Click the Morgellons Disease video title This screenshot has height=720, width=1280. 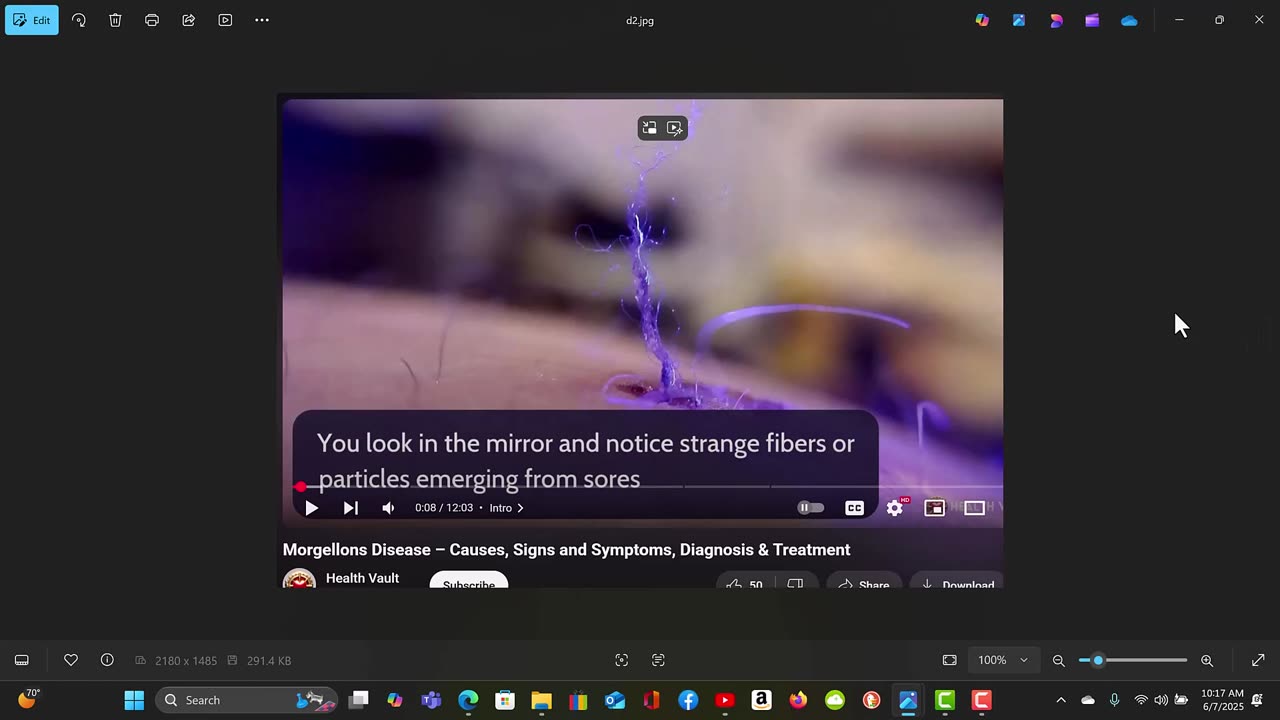[x=566, y=550]
